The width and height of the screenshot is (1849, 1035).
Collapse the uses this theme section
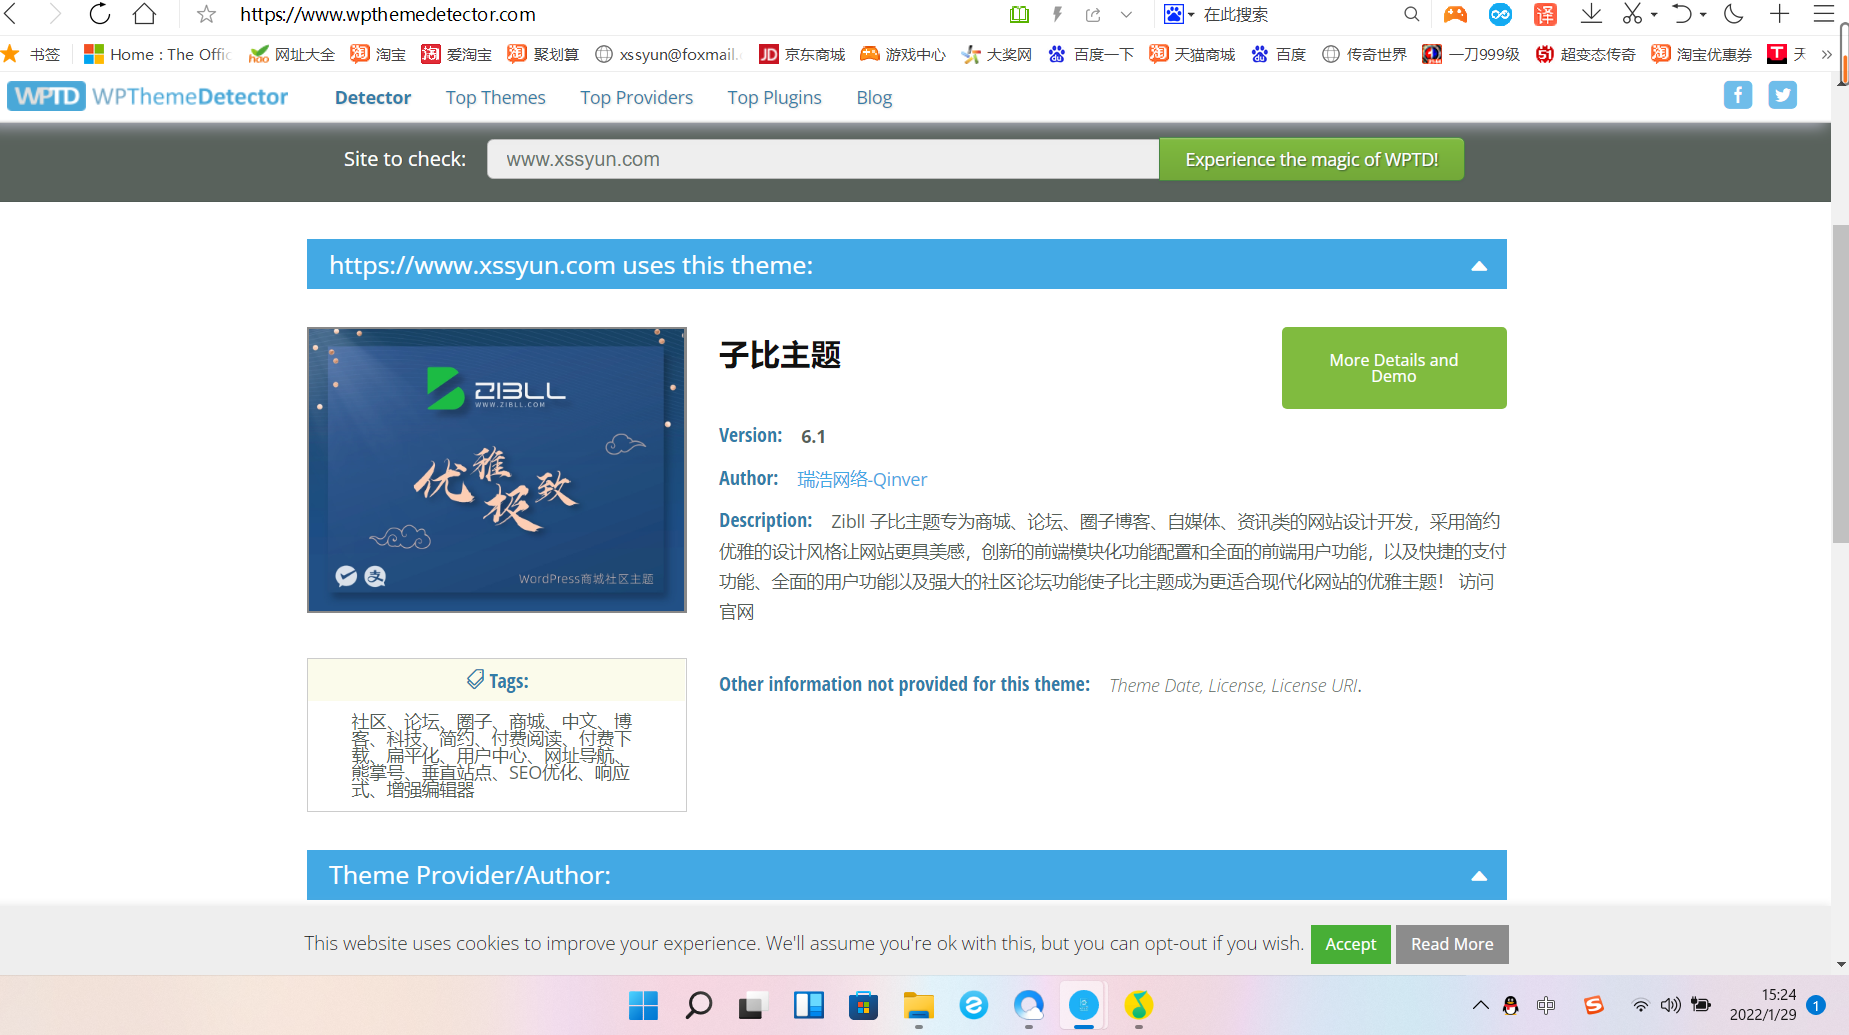click(1479, 266)
